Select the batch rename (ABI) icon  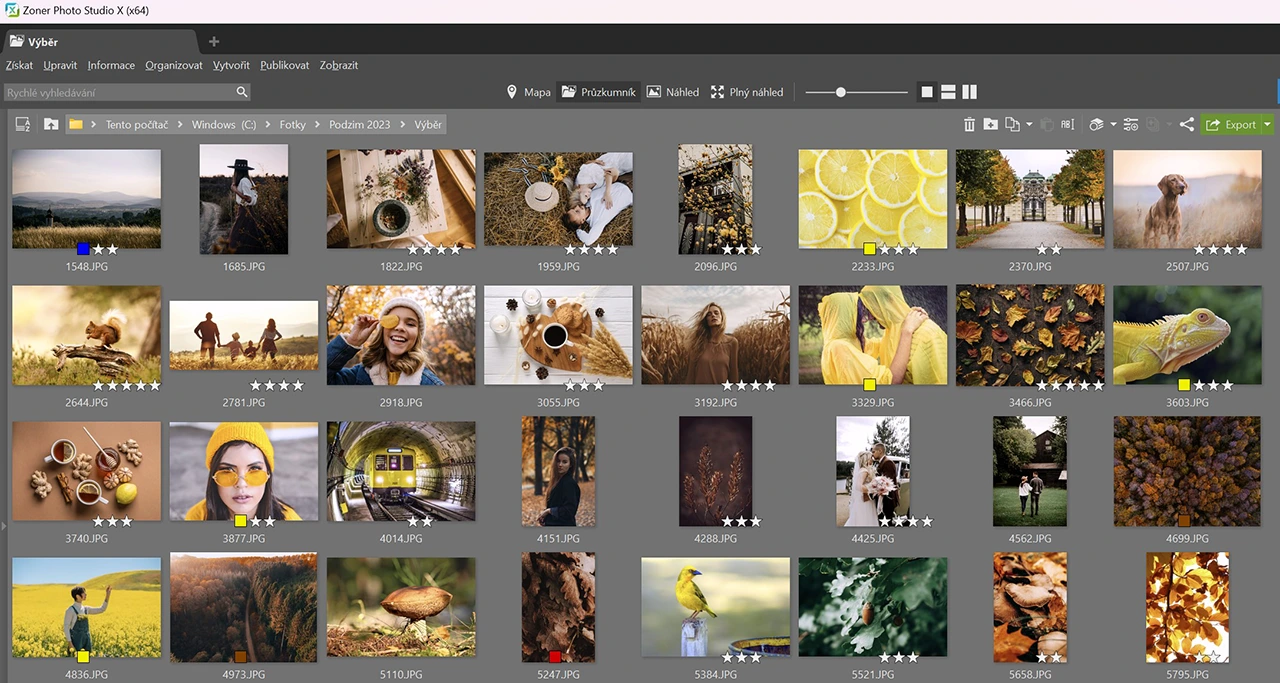(x=1067, y=124)
